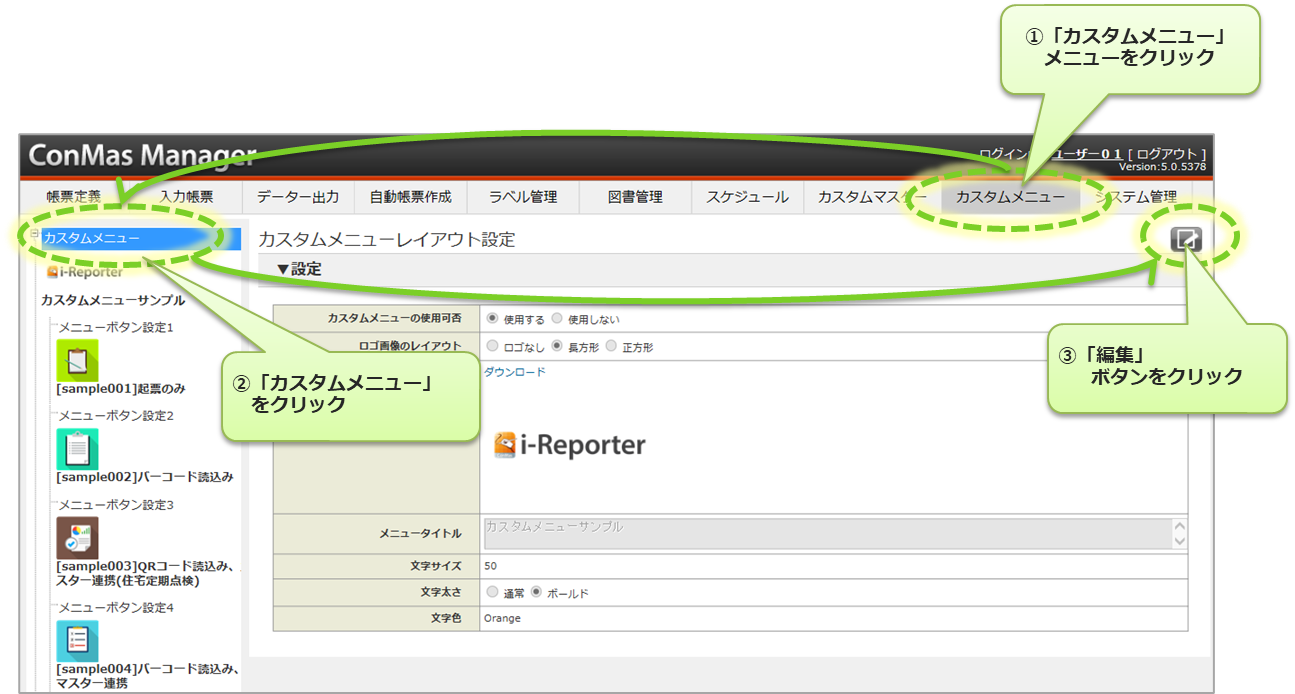Switch to the スケジュール tab
Screen dimensions: 1295x694
tap(747, 197)
